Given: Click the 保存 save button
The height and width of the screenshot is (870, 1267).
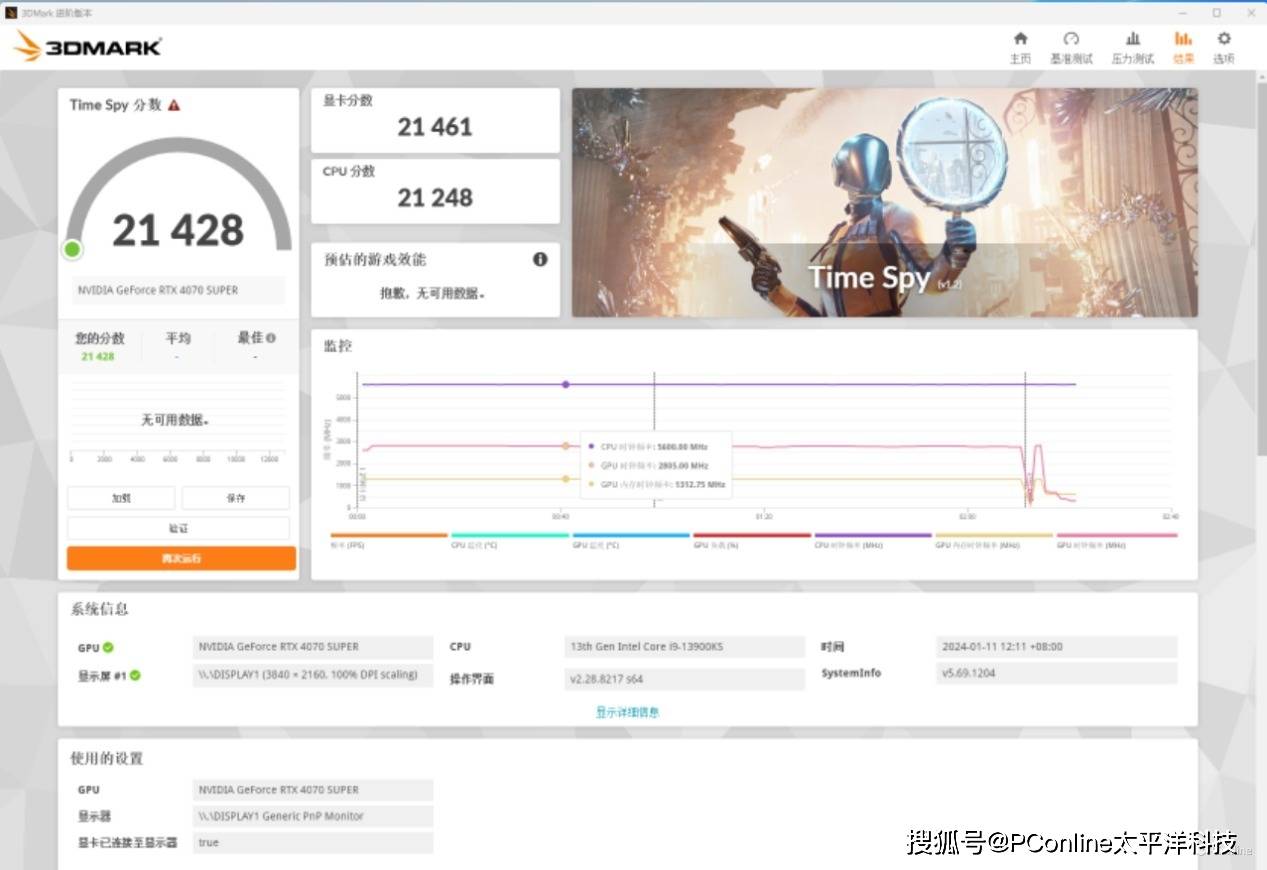Looking at the screenshot, I should 235,498.
